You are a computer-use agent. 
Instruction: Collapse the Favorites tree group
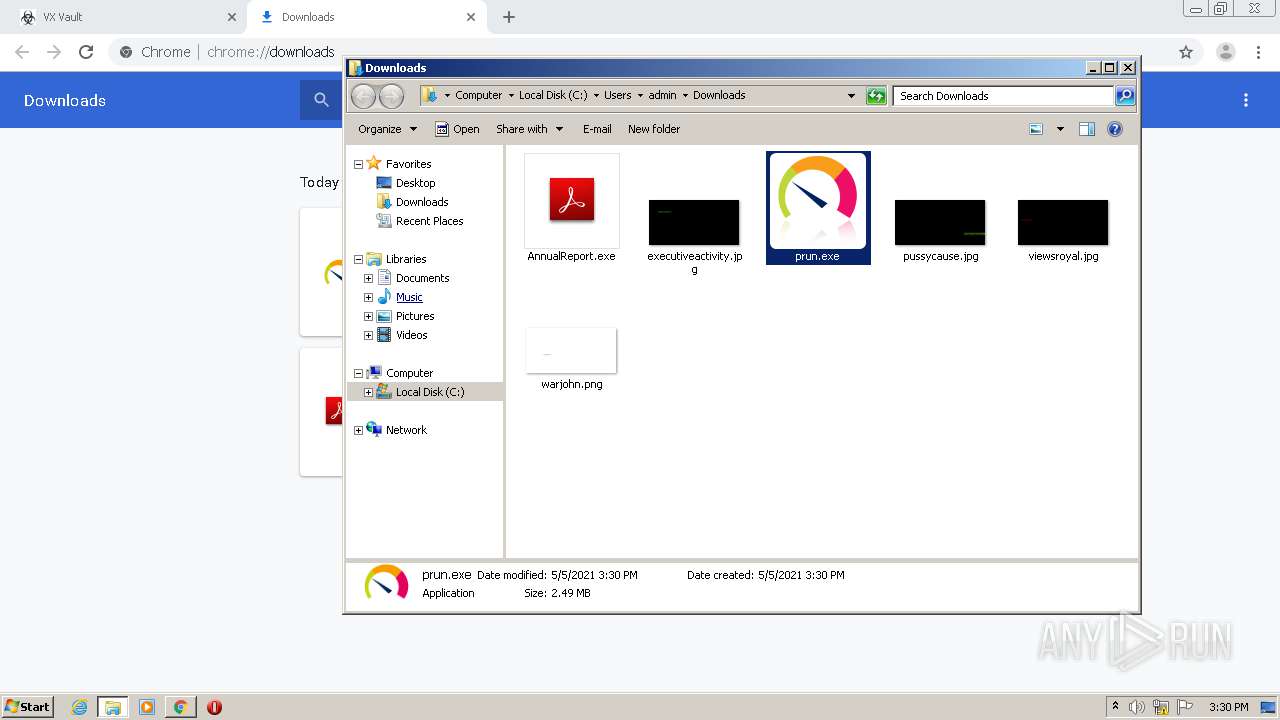[358, 164]
